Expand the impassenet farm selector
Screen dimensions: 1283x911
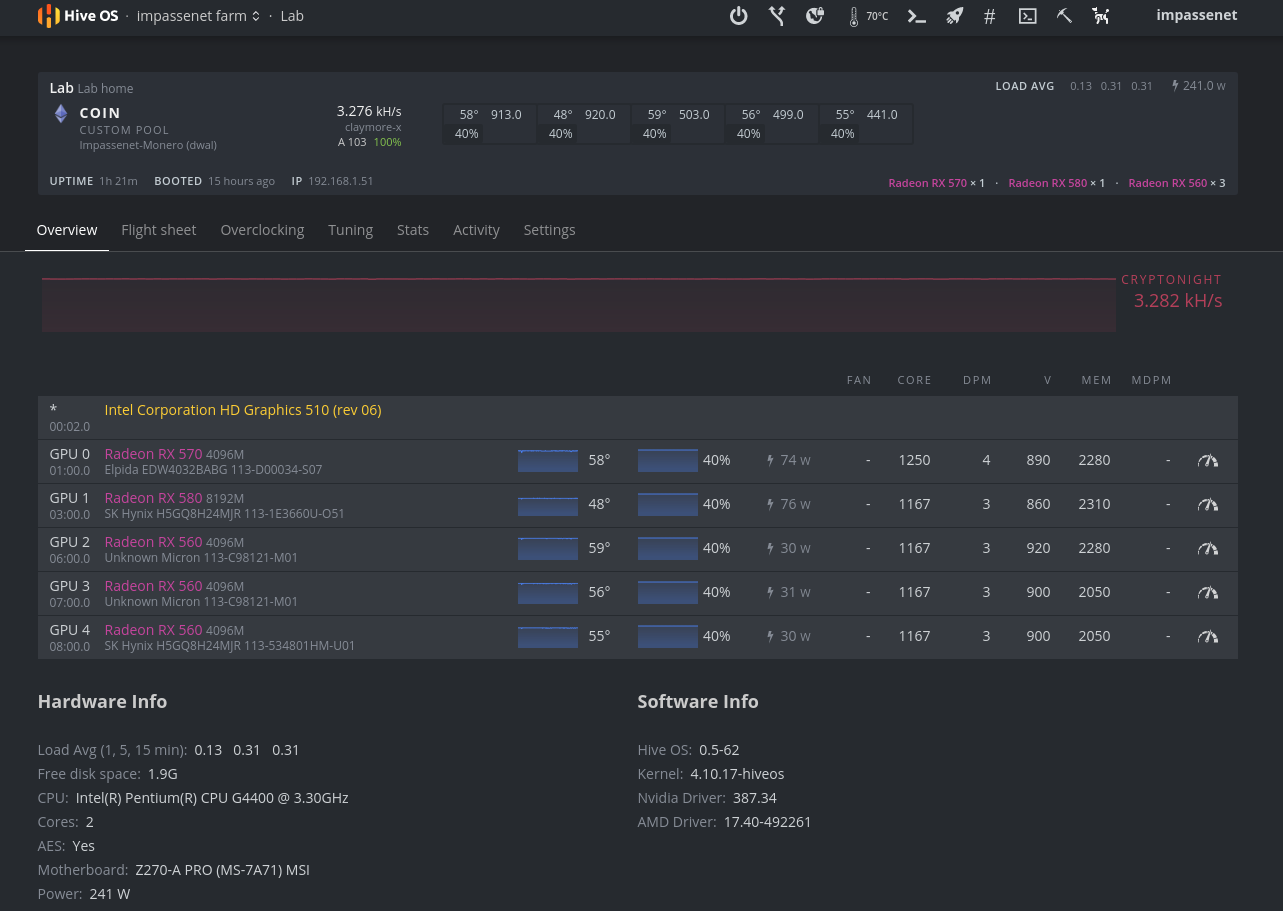198,16
